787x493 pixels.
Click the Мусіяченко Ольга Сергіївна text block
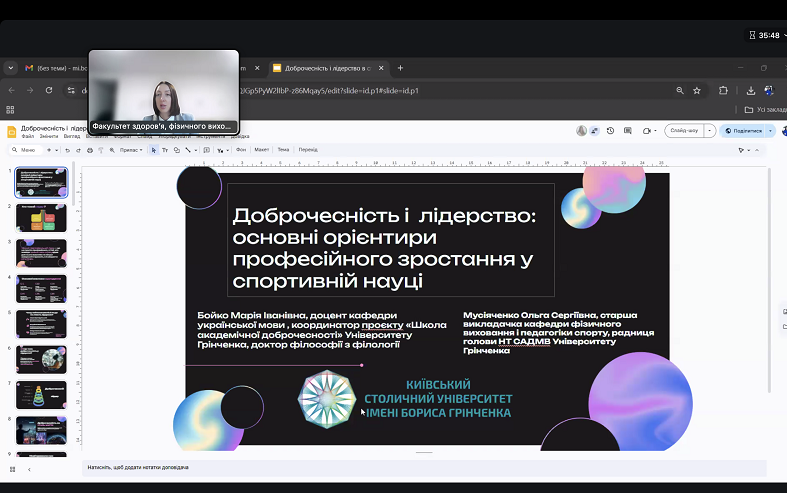click(x=559, y=332)
